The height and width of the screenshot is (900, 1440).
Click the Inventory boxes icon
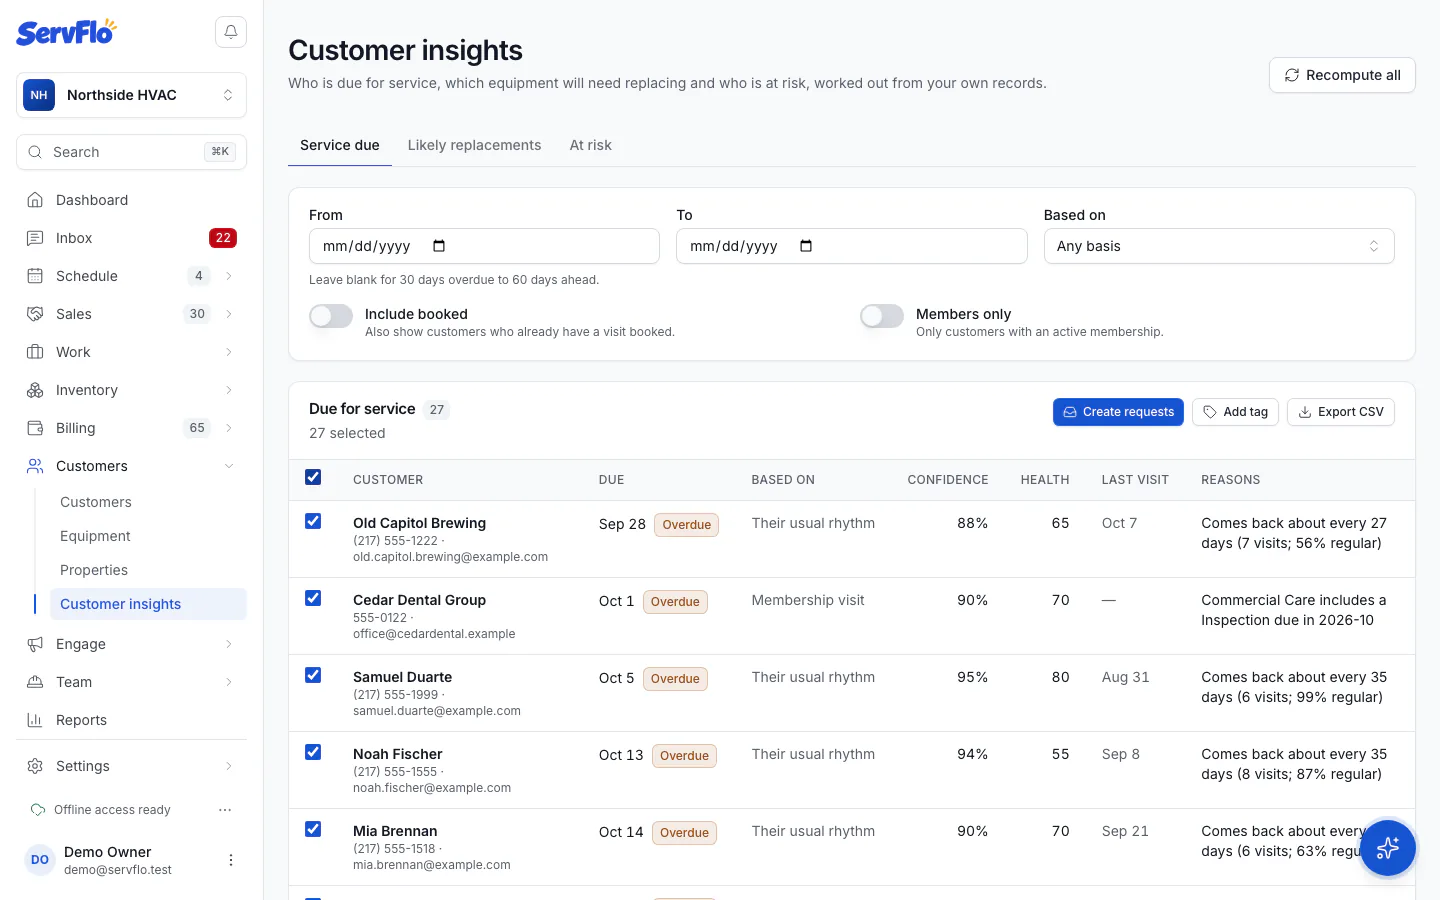(x=35, y=390)
